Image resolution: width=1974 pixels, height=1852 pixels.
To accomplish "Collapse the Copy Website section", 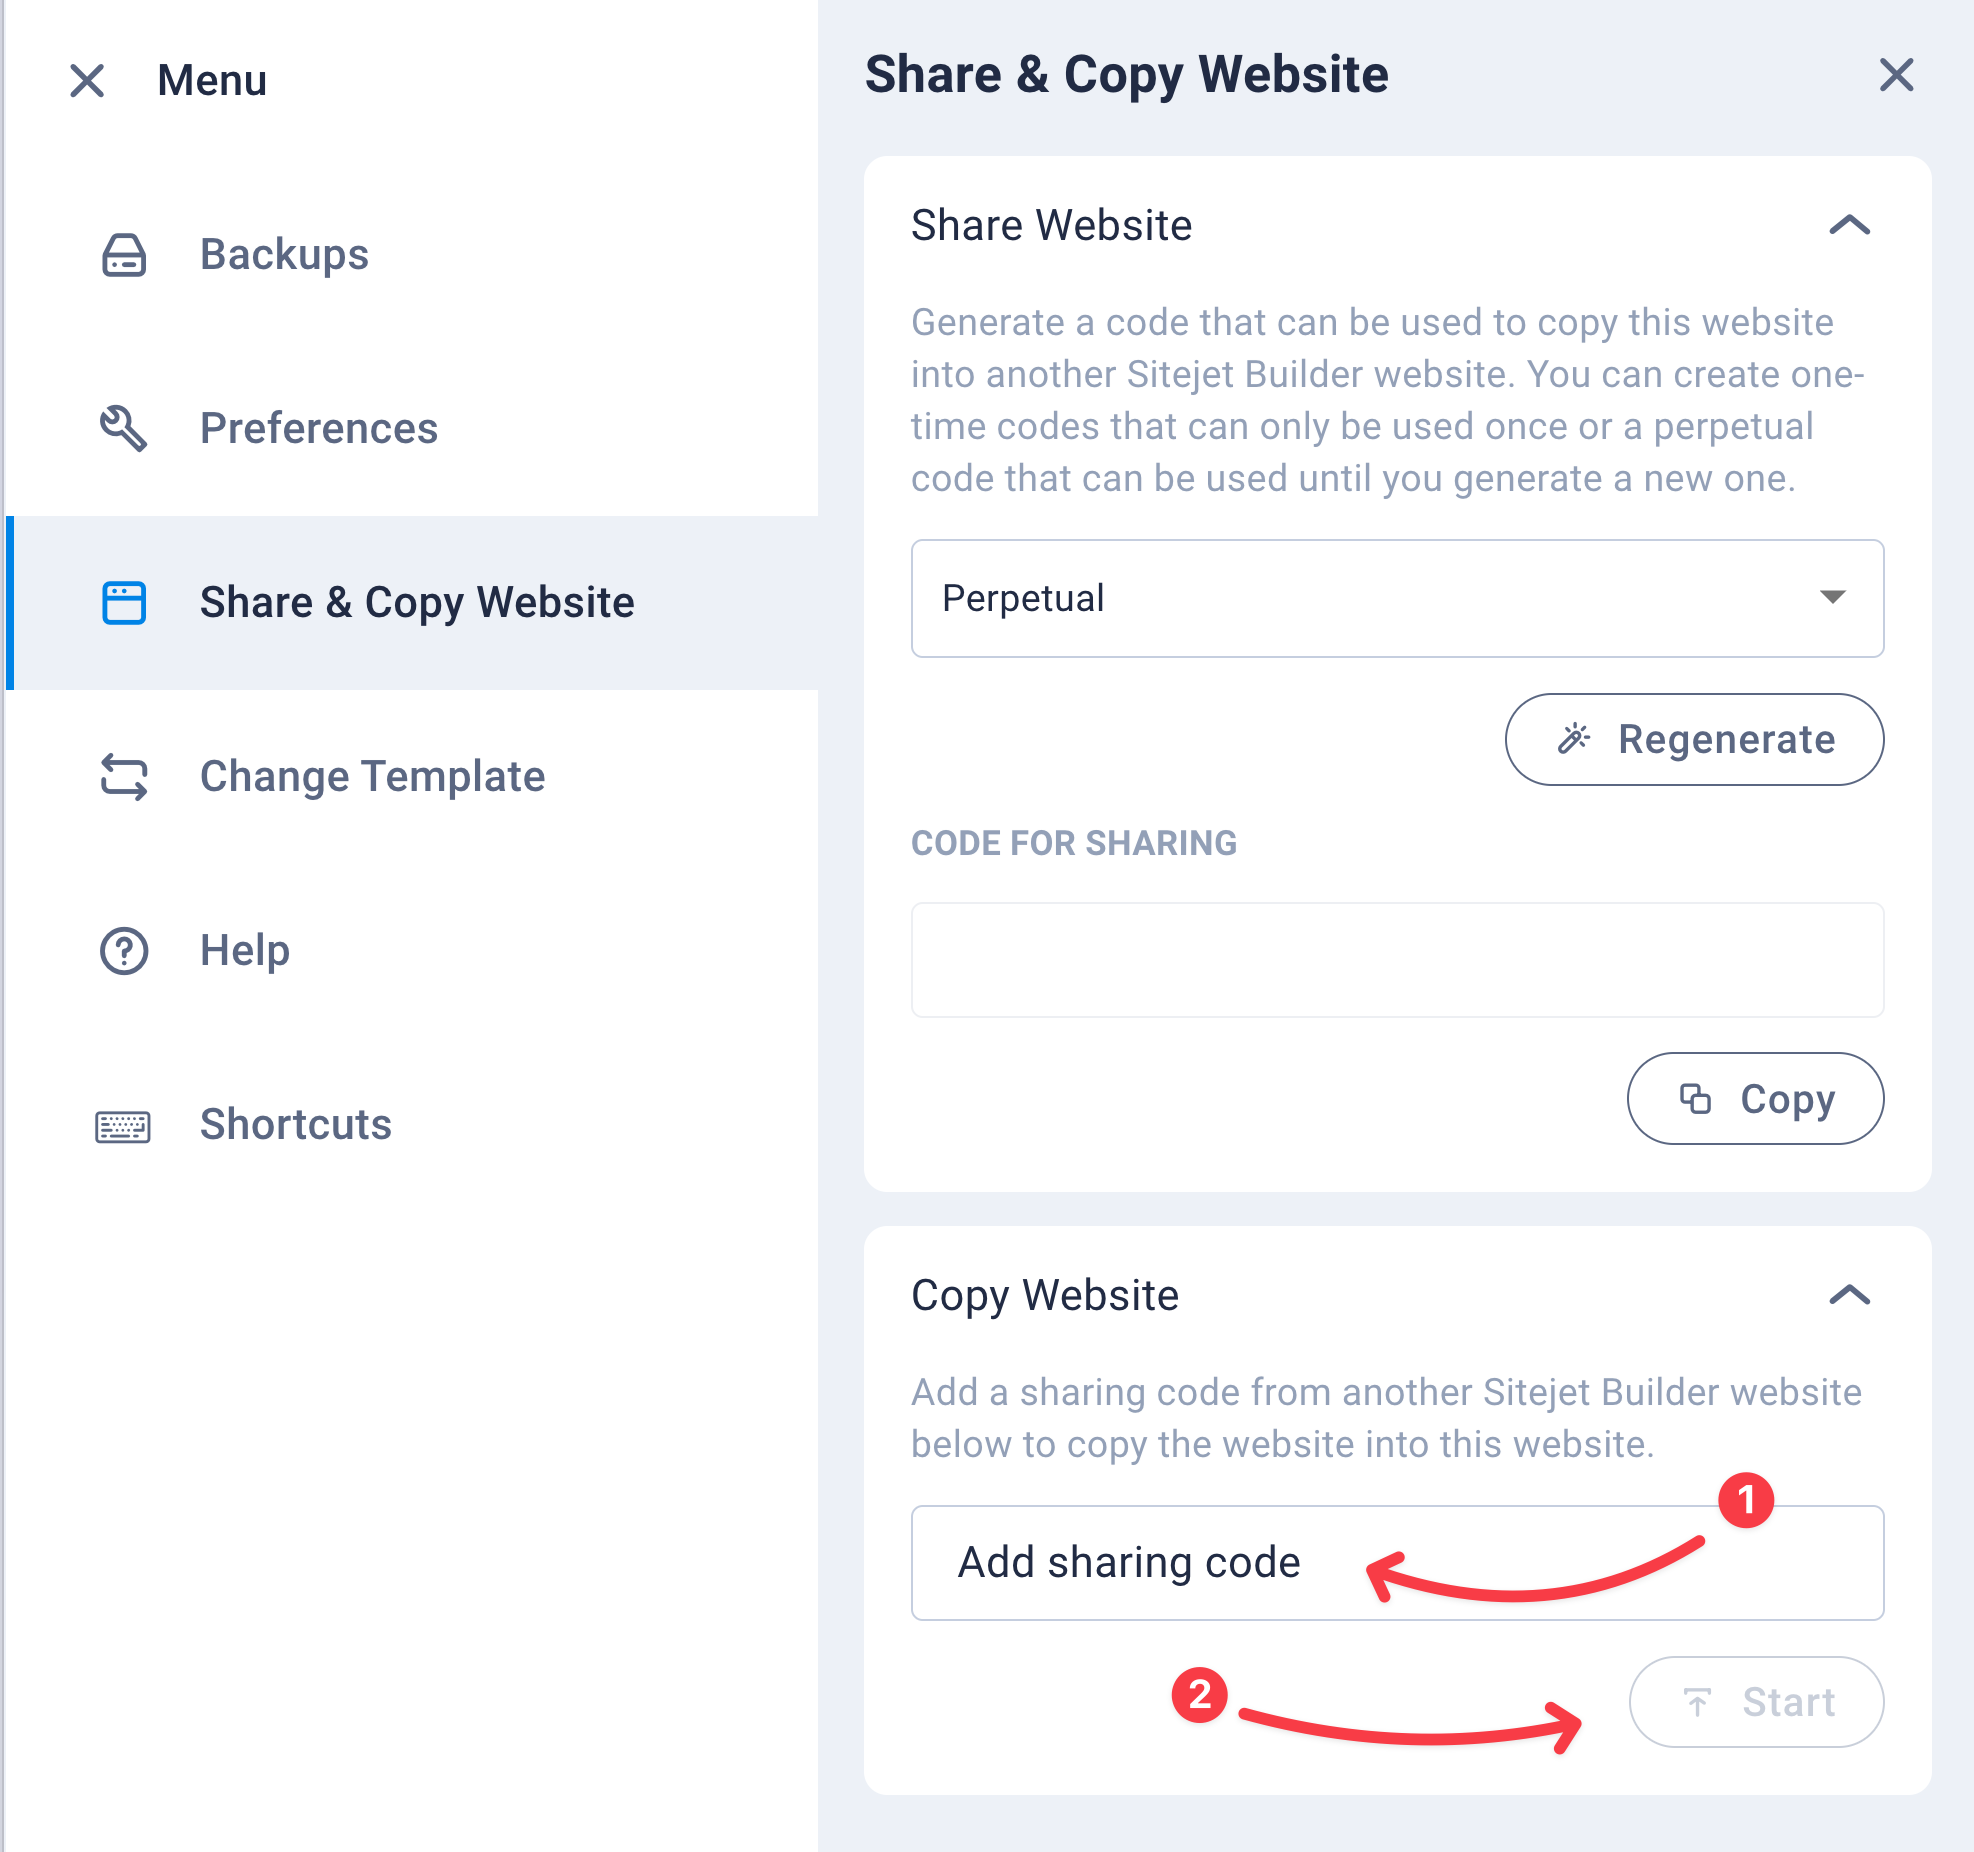I will [1850, 1295].
